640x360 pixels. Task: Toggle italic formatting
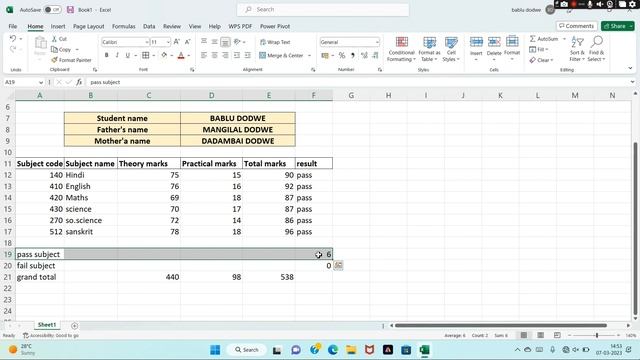[117, 55]
